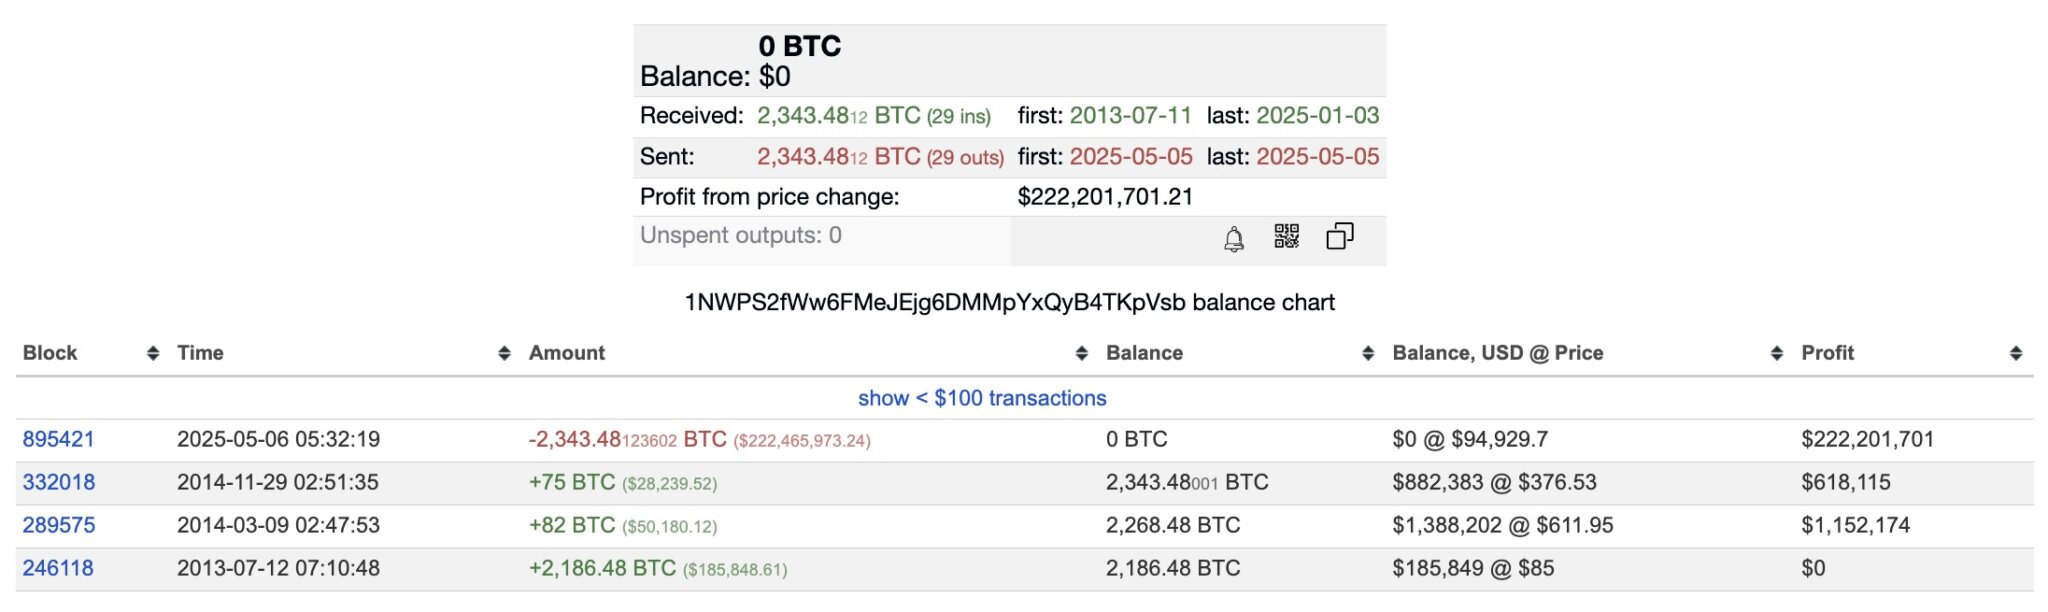The image size is (2048, 612).
Task: Toggle sorting by clicking the Profit header
Action: 1828,353
